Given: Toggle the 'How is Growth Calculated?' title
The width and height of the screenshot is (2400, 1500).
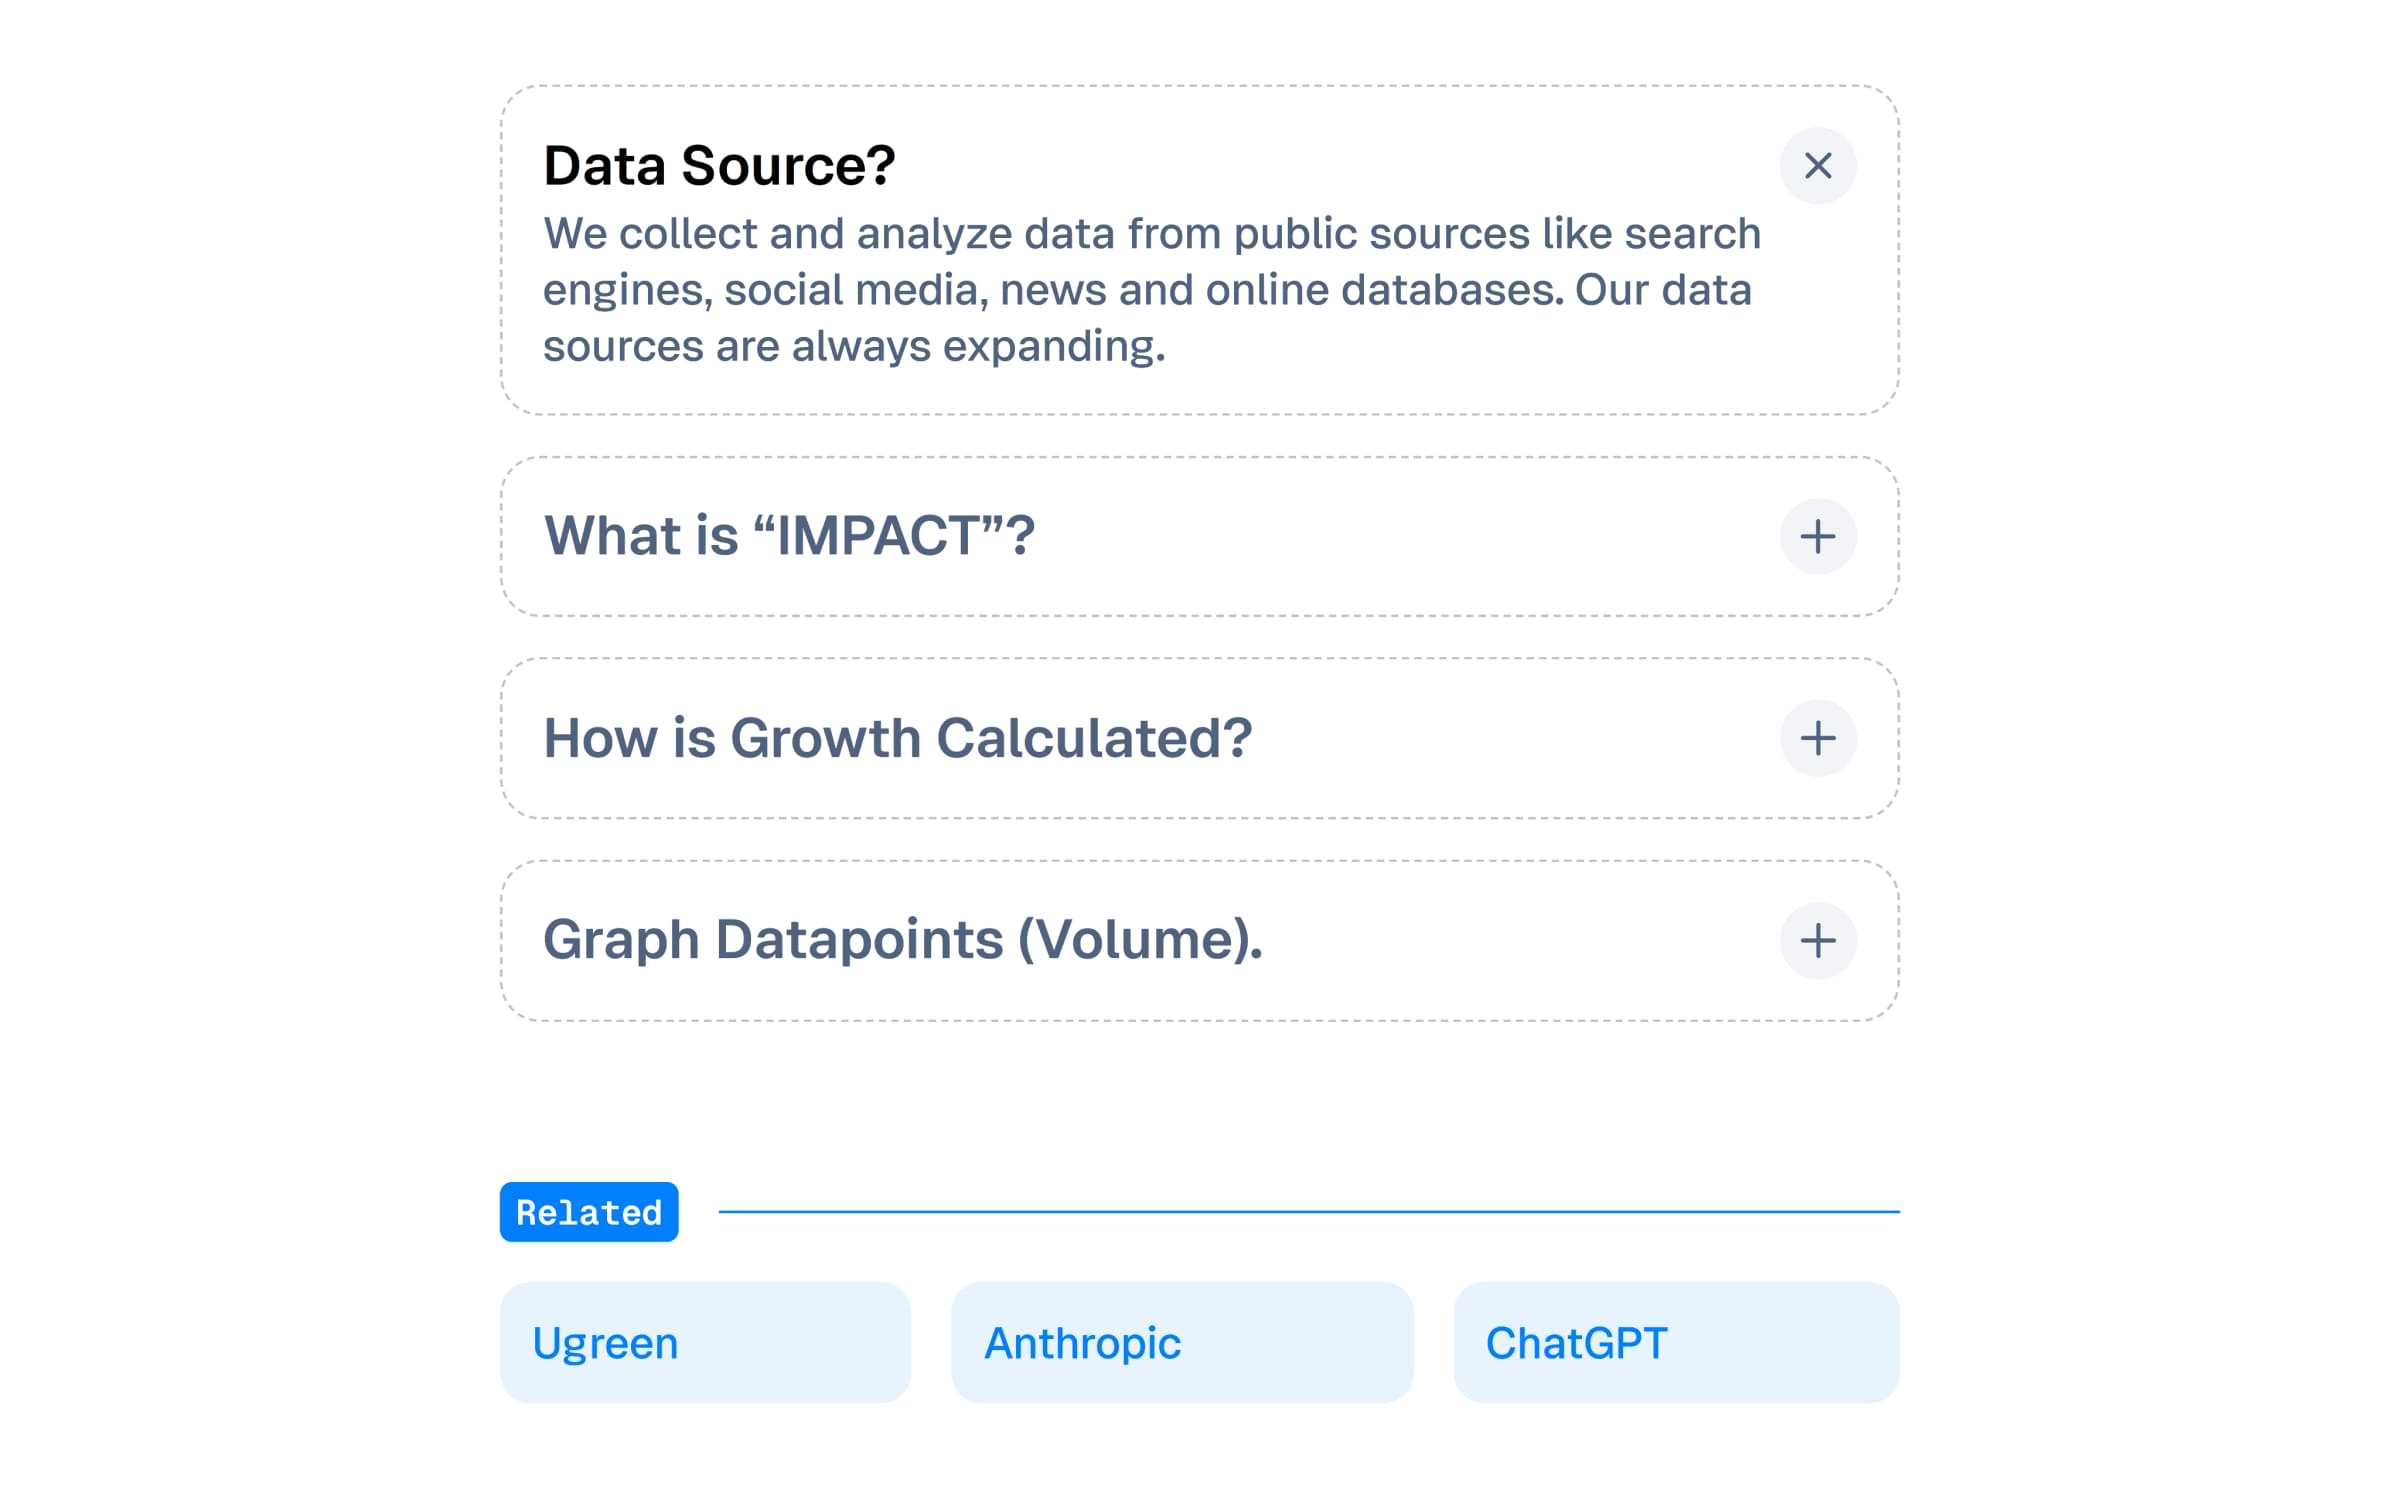Looking at the screenshot, I should 897,738.
